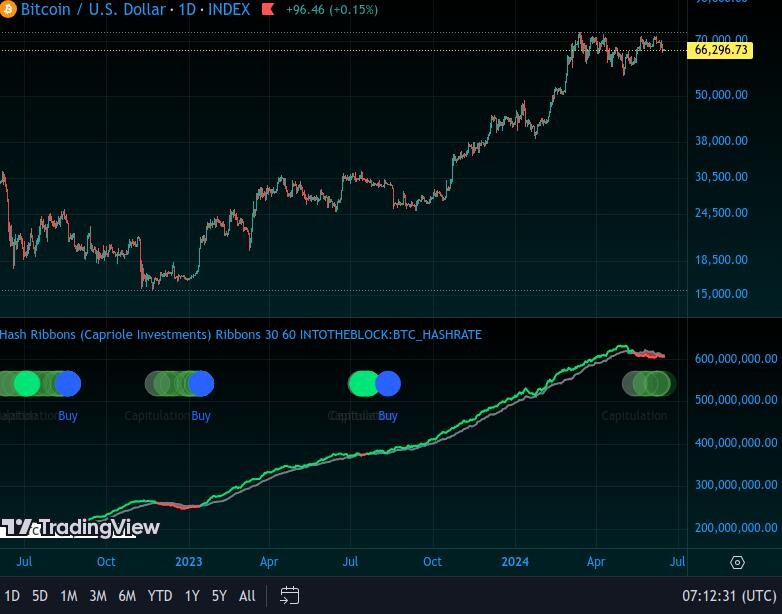This screenshot has height=614, width=782.
Task: Click the 600,000,000.00 hashrate axis label
Action: point(736,359)
